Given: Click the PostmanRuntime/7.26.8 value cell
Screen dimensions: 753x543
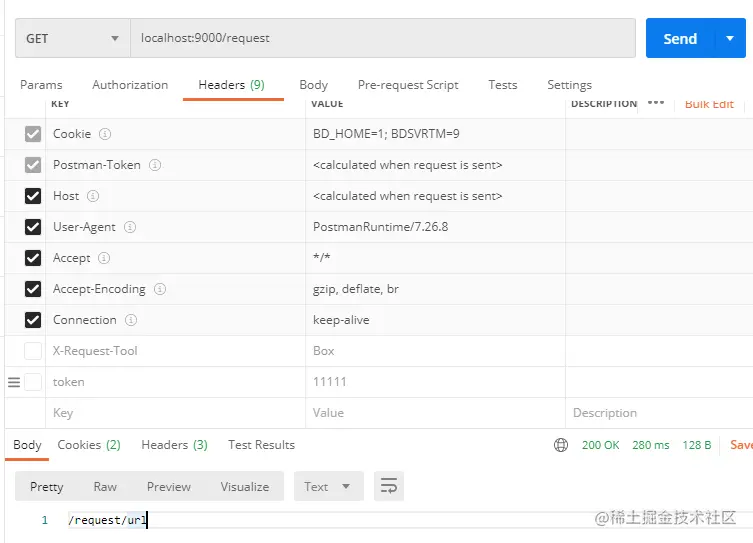Looking at the screenshot, I should (x=435, y=227).
